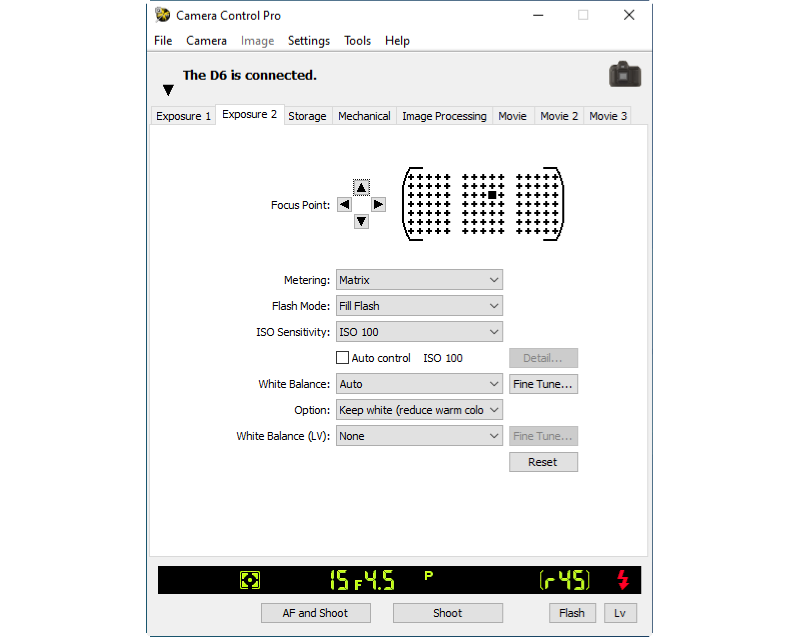Click the metering mode icon in LCD panel
The image size is (800, 637).
tap(250, 580)
